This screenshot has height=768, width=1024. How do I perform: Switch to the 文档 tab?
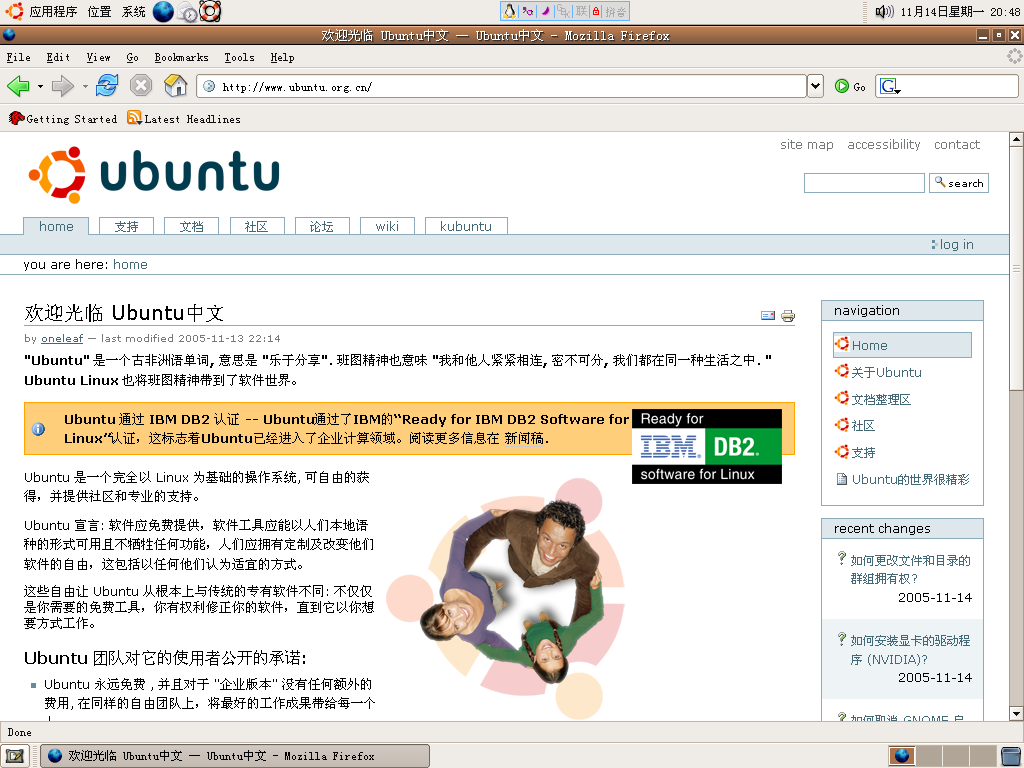click(x=191, y=226)
